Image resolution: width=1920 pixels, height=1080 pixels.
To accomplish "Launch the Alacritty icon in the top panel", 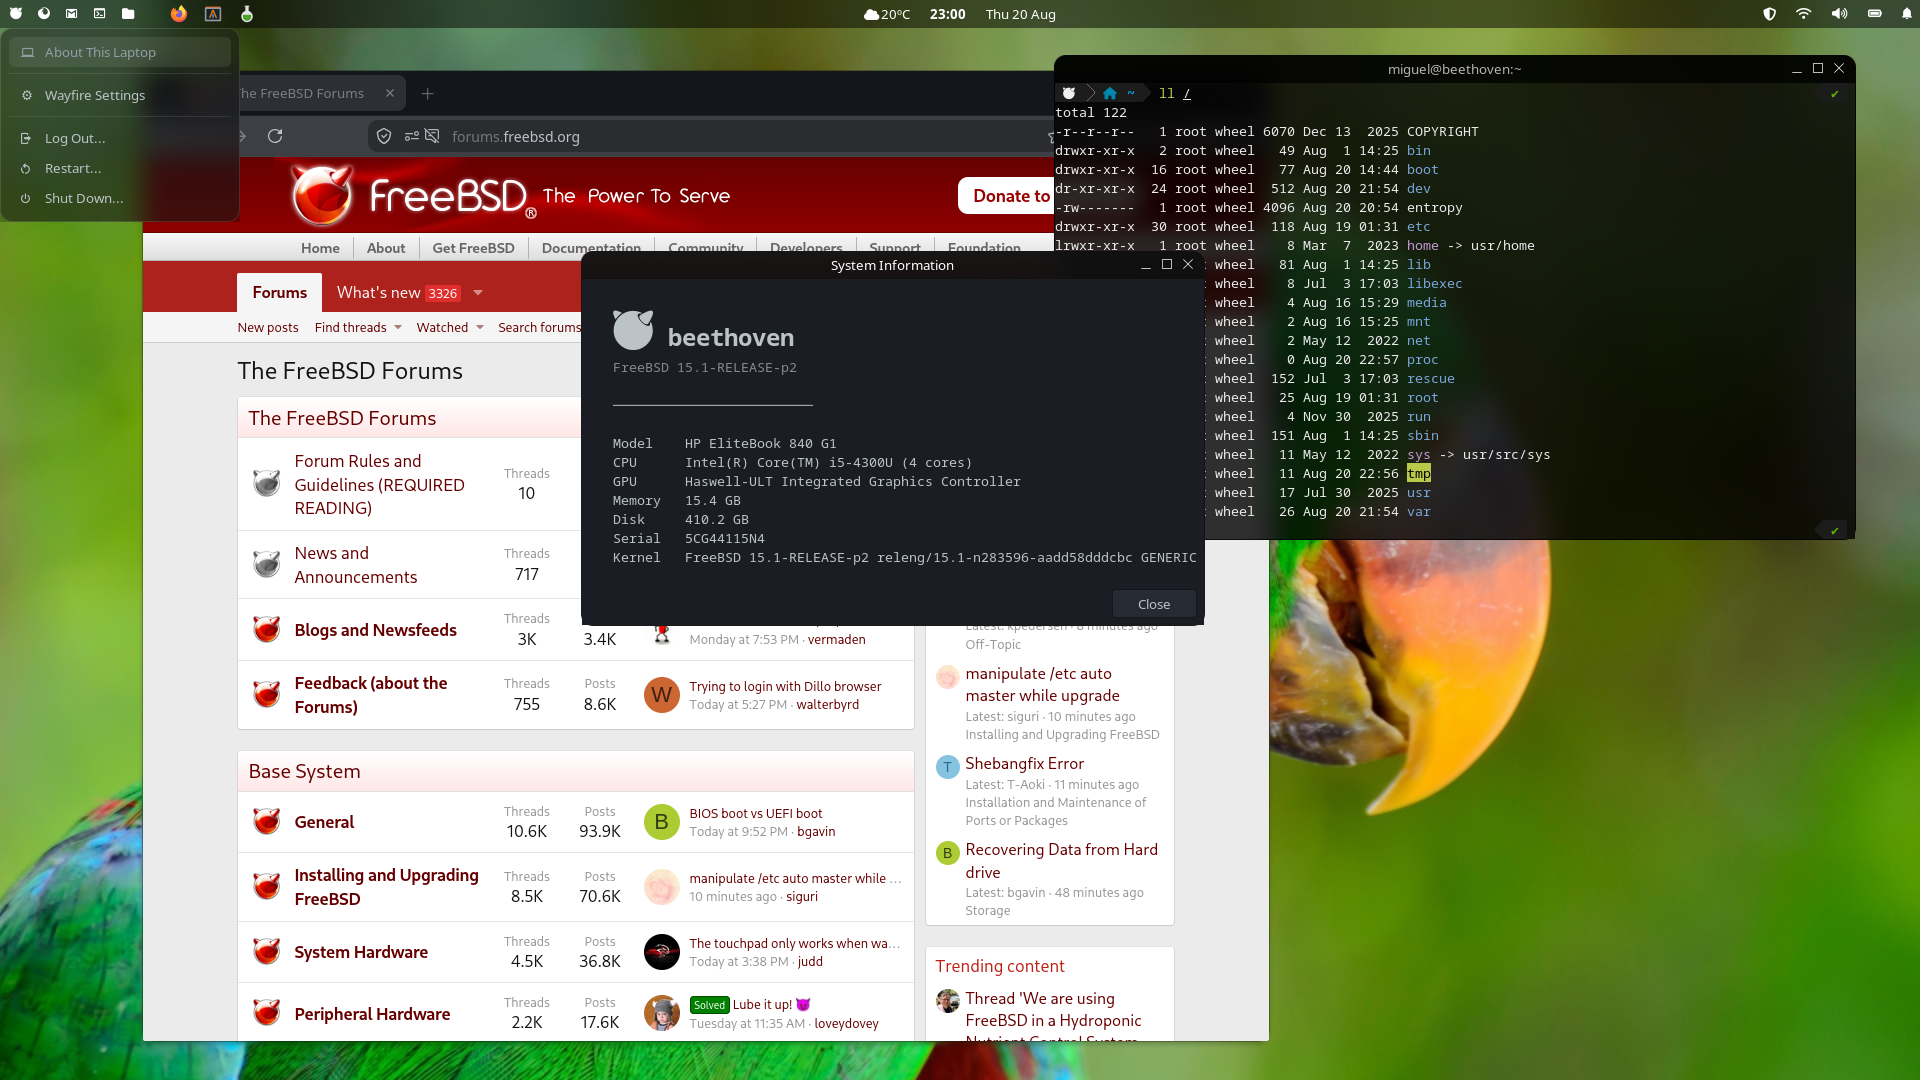I will [x=213, y=14].
